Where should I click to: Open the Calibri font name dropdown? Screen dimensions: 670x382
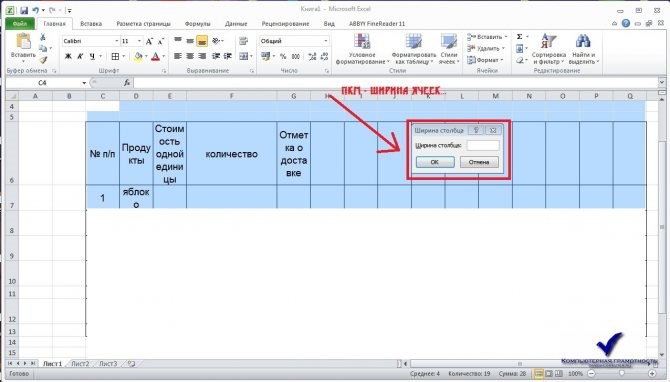(x=117, y=41)
